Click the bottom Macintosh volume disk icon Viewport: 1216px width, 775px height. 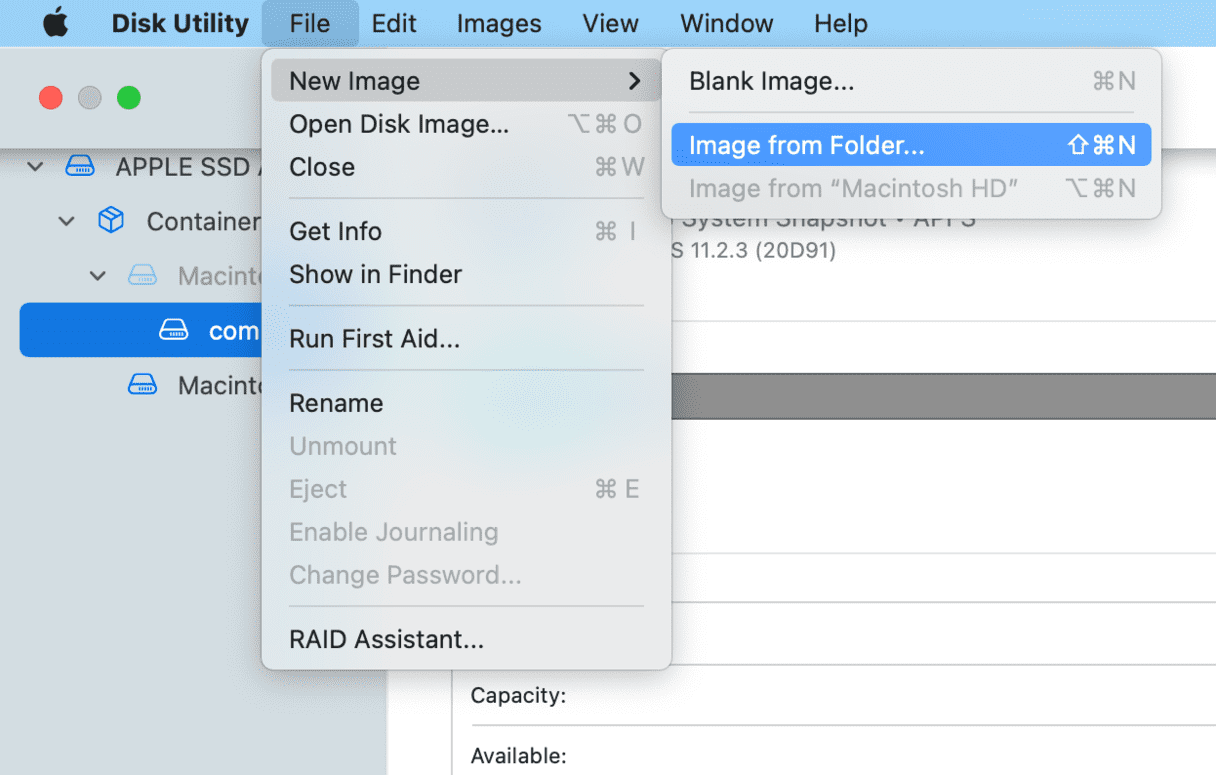tap(143, 385)
